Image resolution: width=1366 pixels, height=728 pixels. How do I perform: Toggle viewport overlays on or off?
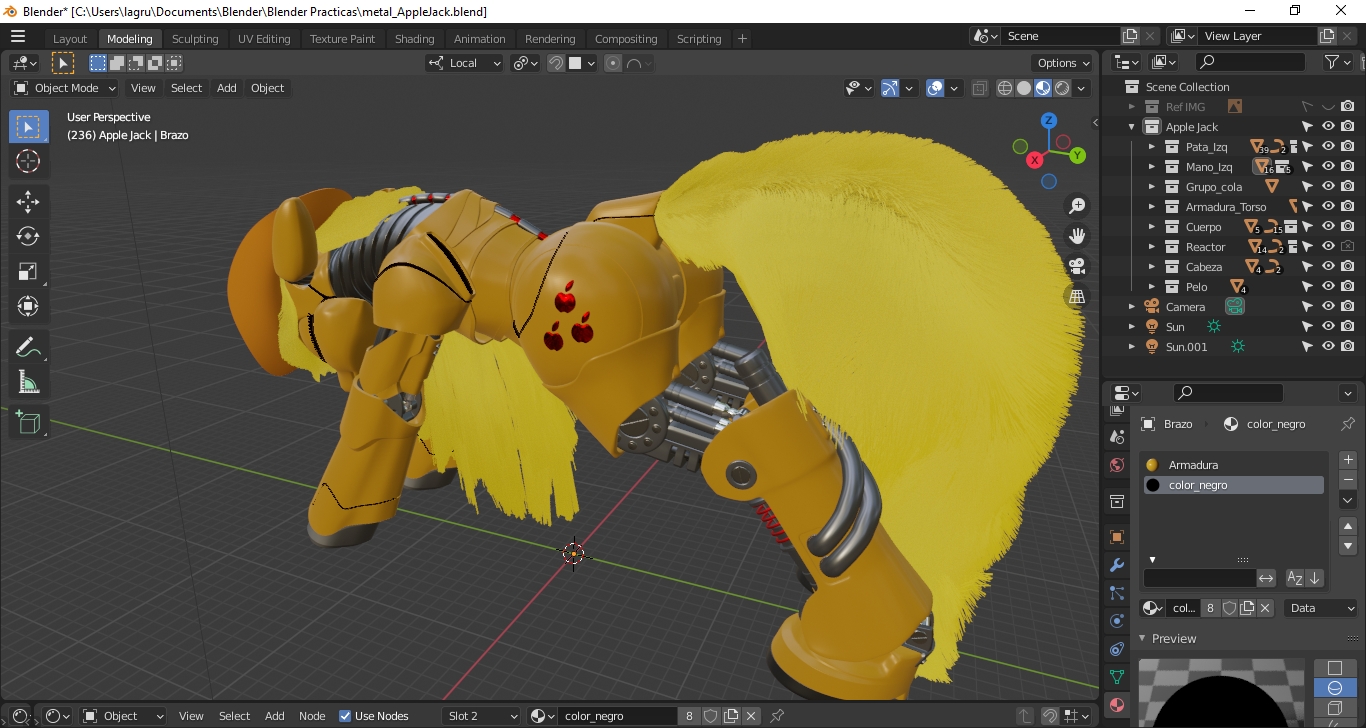tap(935, 88)
